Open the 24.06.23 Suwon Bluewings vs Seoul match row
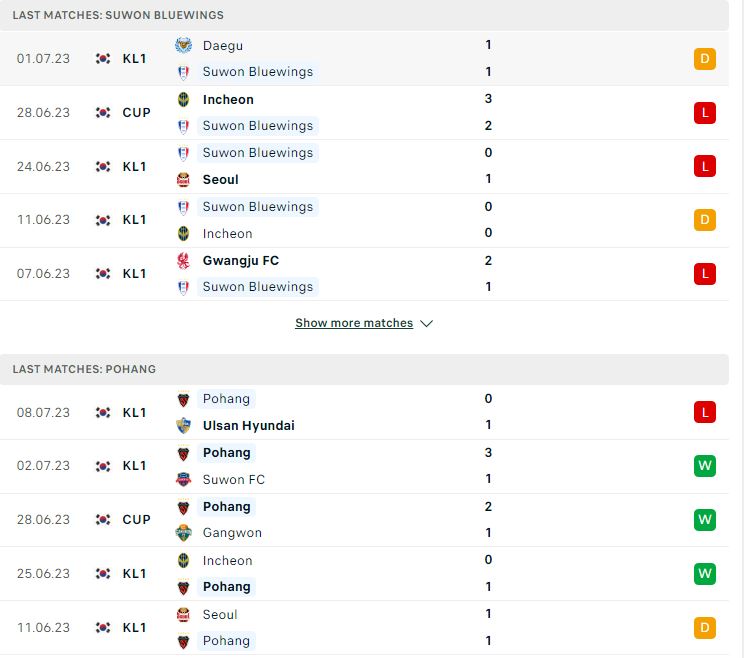The image size is (744, 658). (x=364, y=167)
